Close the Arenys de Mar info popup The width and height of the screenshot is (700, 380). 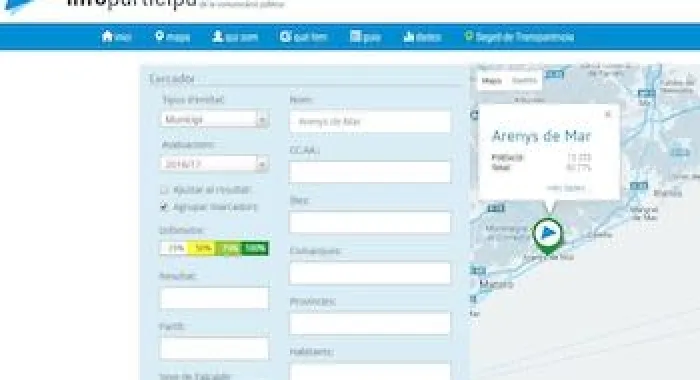click(608, 114)
